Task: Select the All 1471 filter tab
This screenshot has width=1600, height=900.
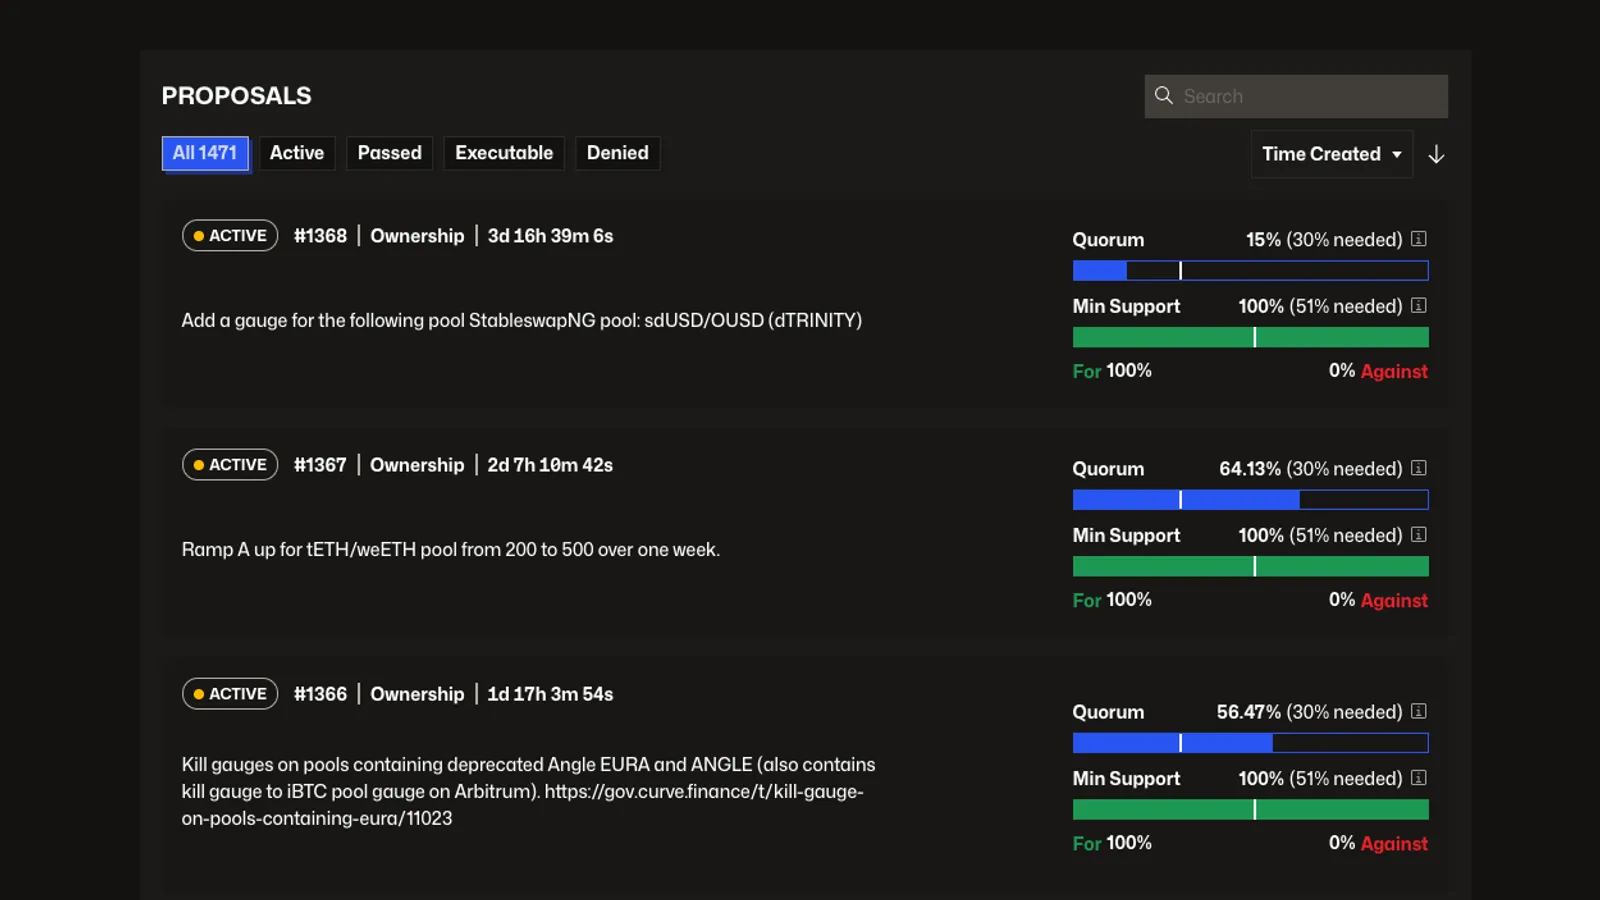Action: tap(205, 153)
